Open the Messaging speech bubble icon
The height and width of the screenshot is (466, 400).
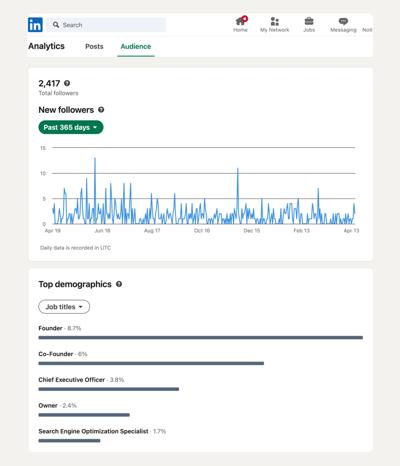[x=343, y=21]
